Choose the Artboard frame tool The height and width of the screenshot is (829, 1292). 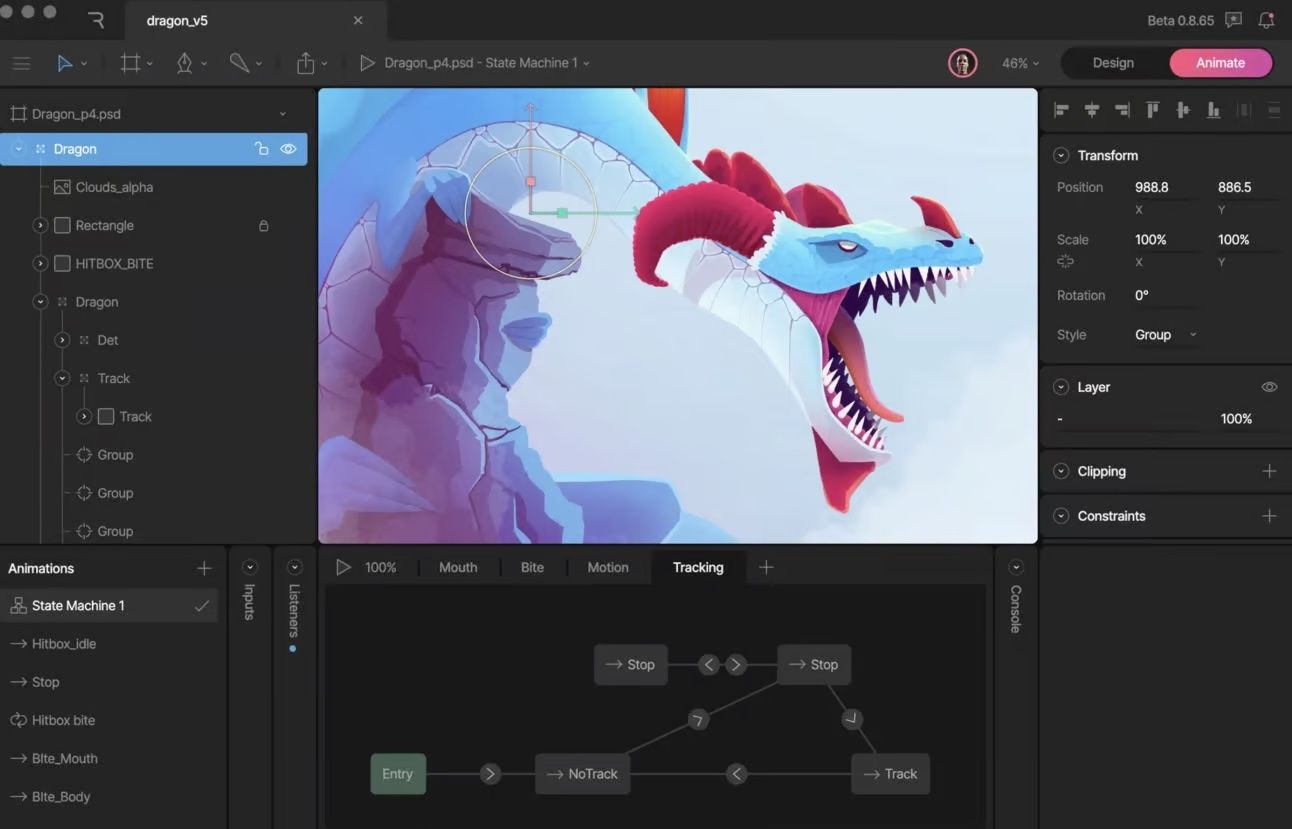tap(130, 63)
